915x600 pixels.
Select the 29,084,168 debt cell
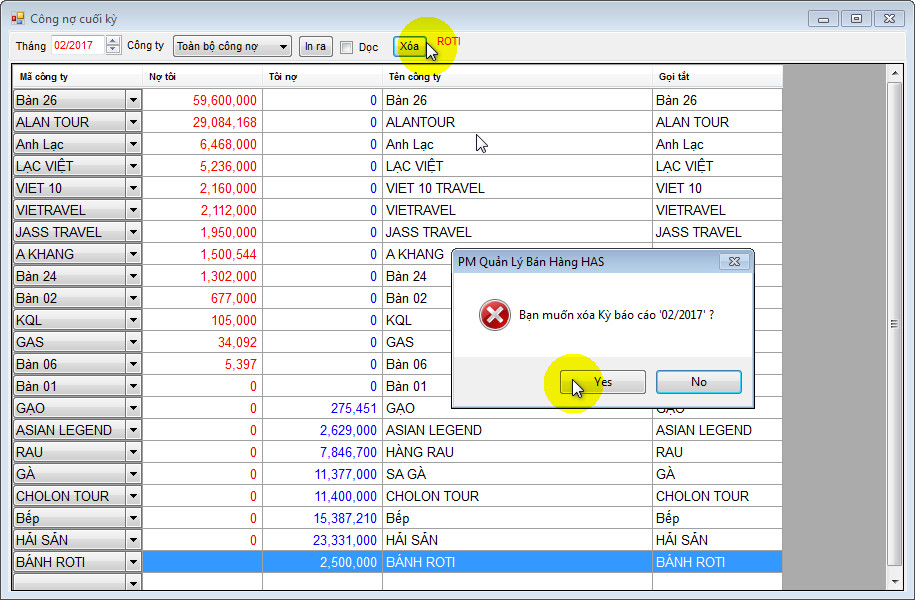202,122
